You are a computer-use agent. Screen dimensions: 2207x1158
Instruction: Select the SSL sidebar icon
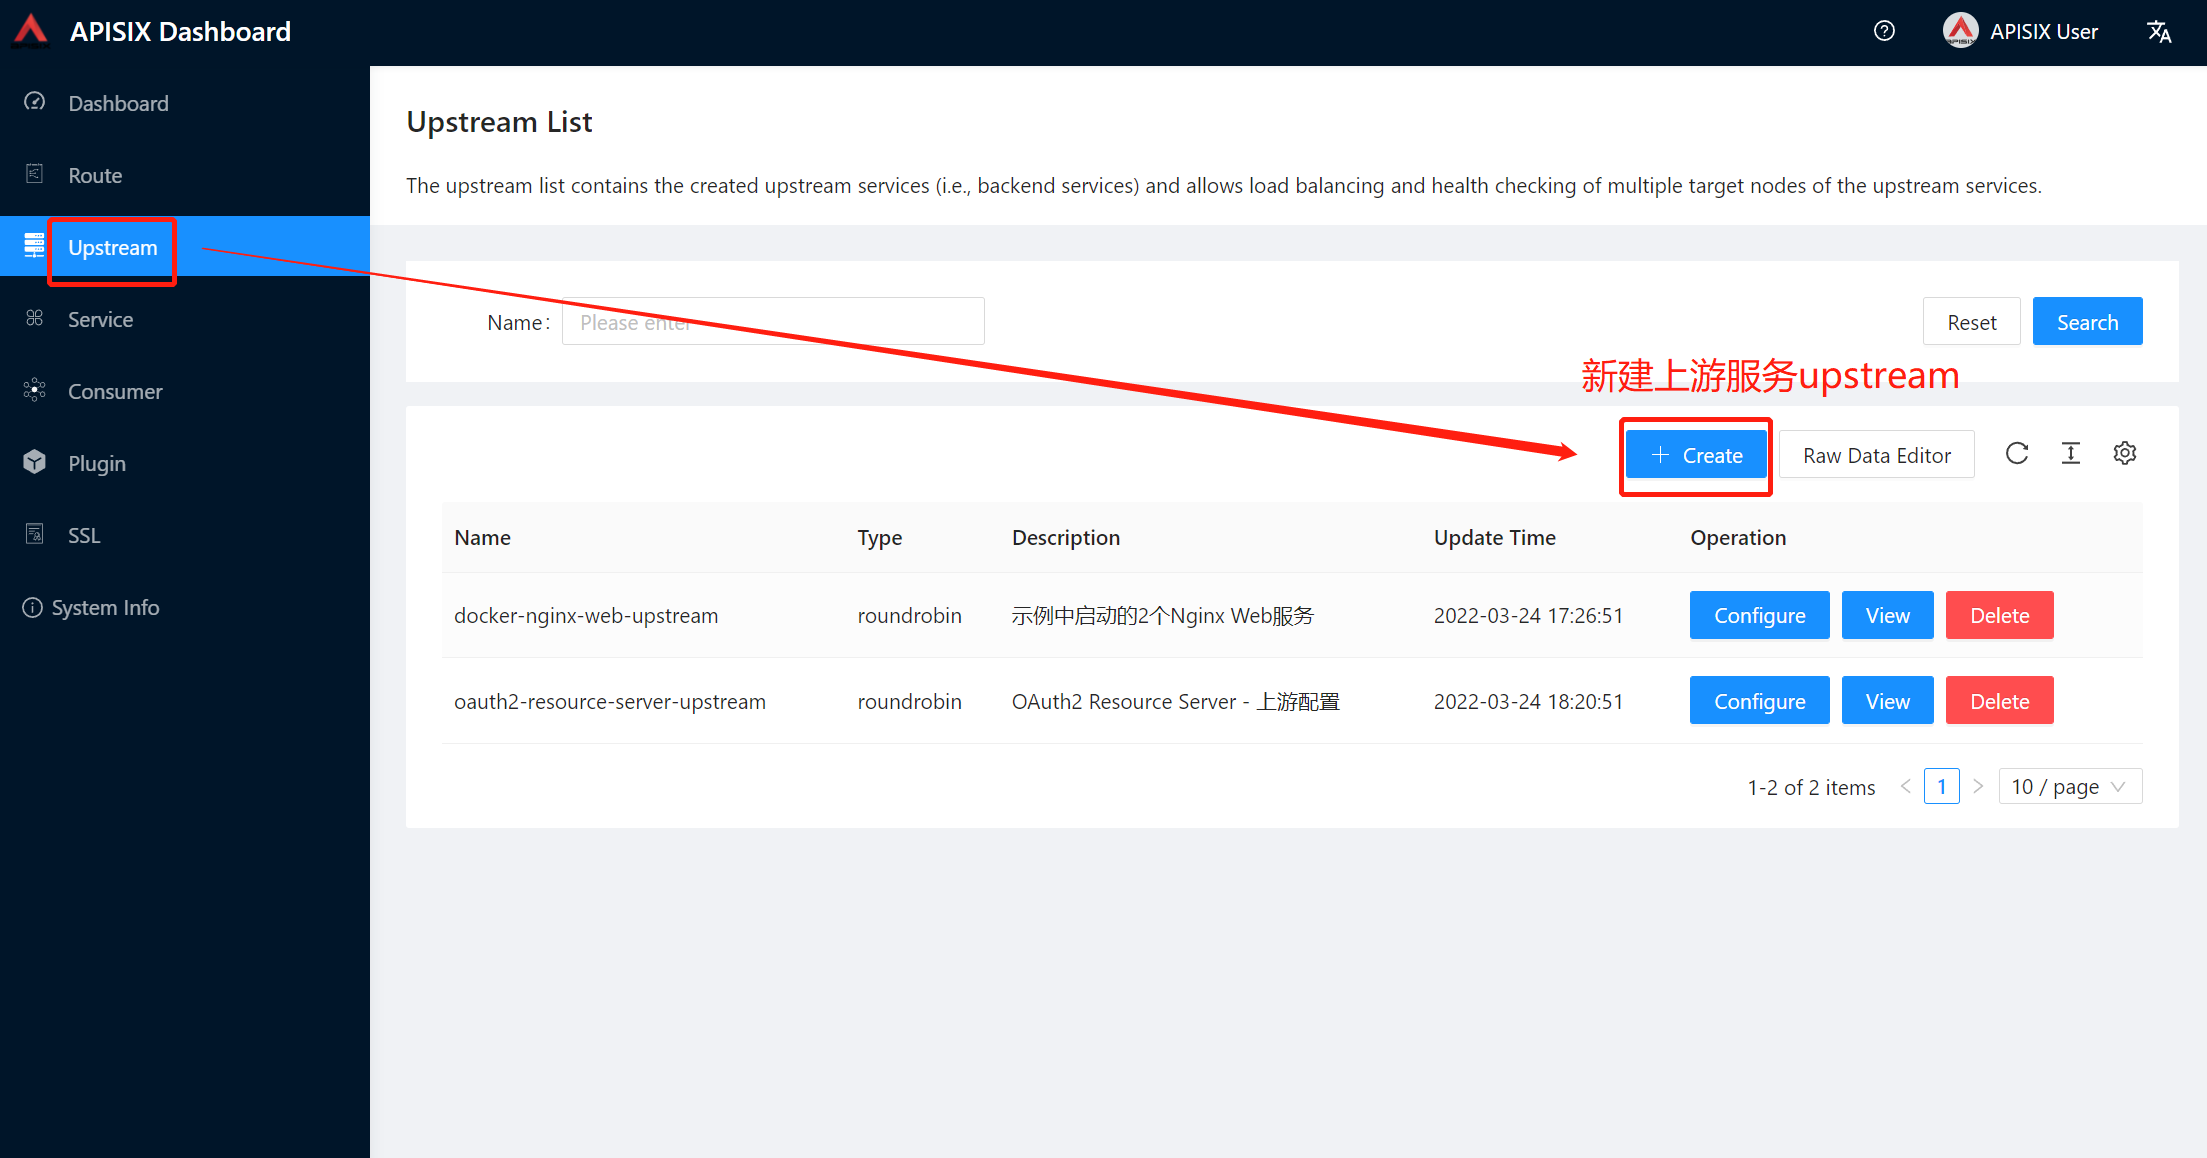coord(35,535)
